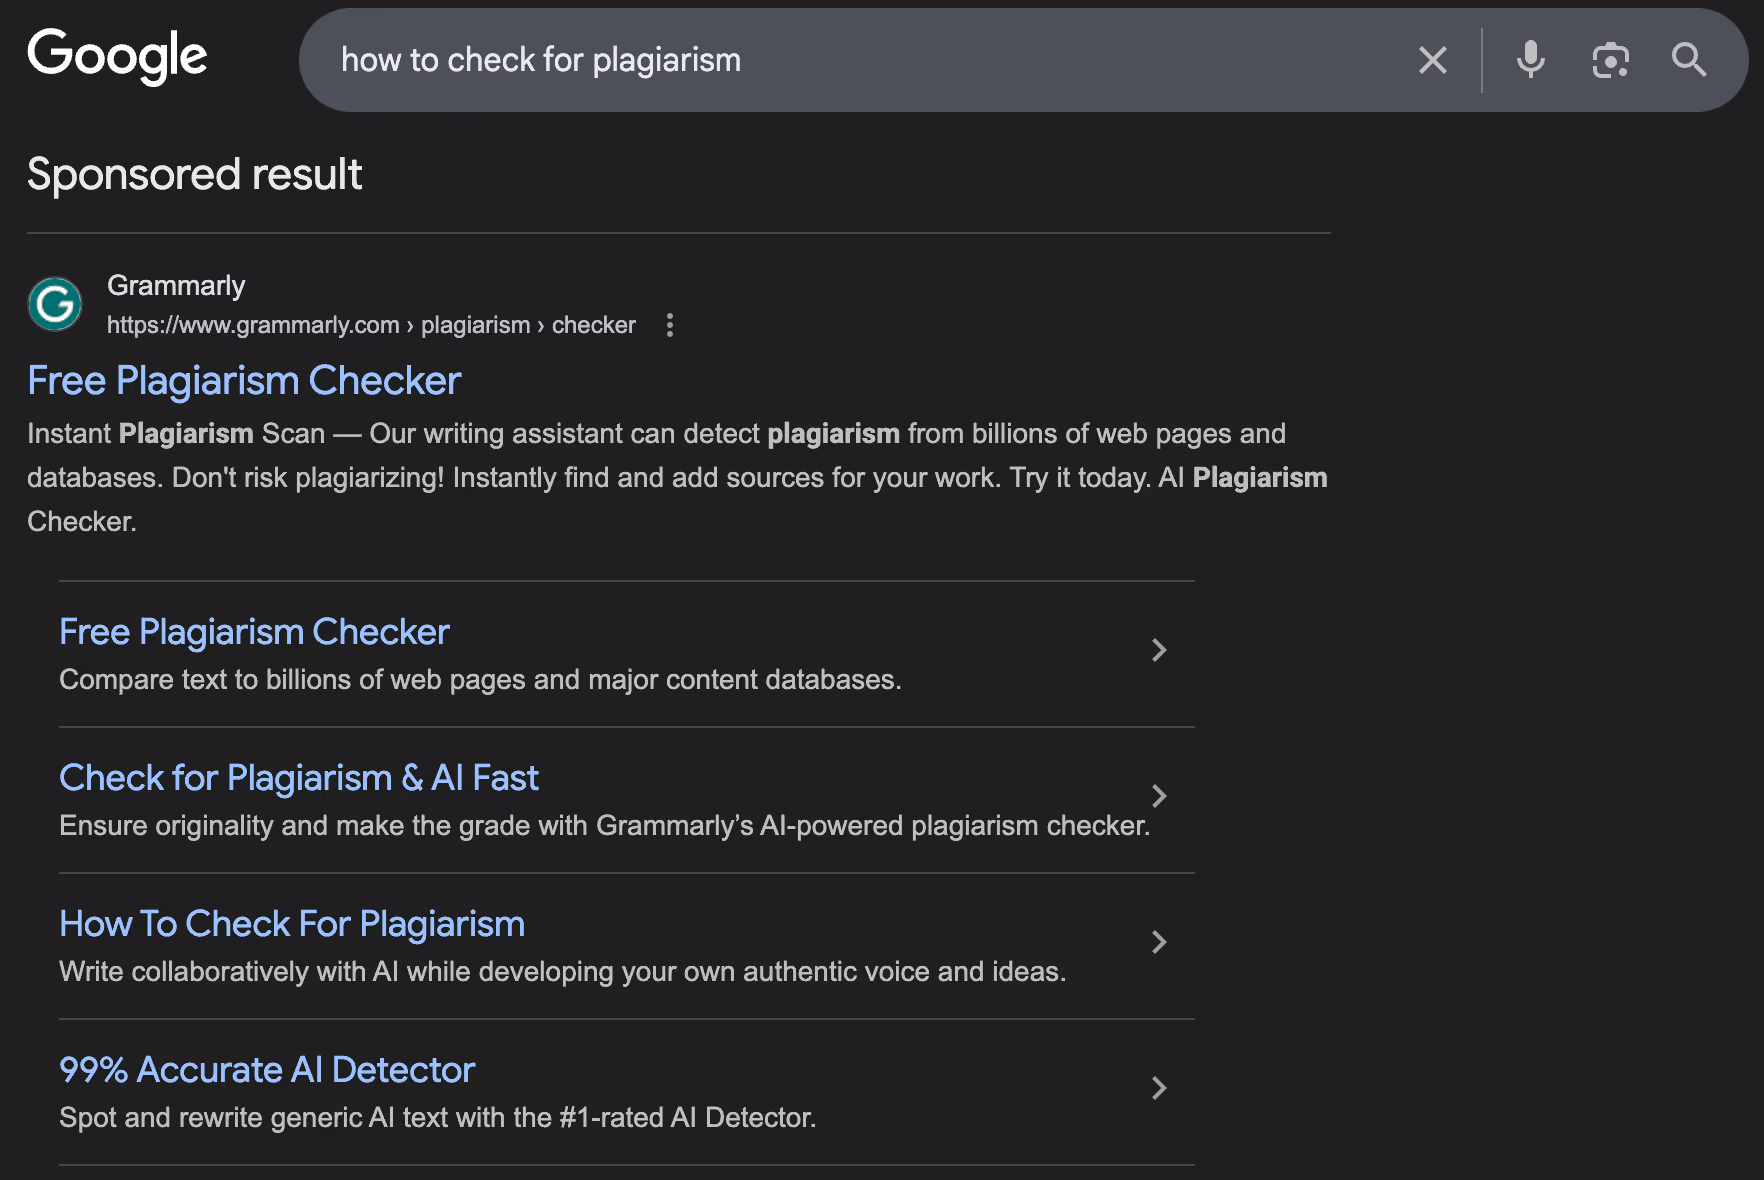Image resolution: width=1764 pixels, height=1180 pixels.
Task: Submit search with the magnifying glass icon
Action: click(1689, 60)
